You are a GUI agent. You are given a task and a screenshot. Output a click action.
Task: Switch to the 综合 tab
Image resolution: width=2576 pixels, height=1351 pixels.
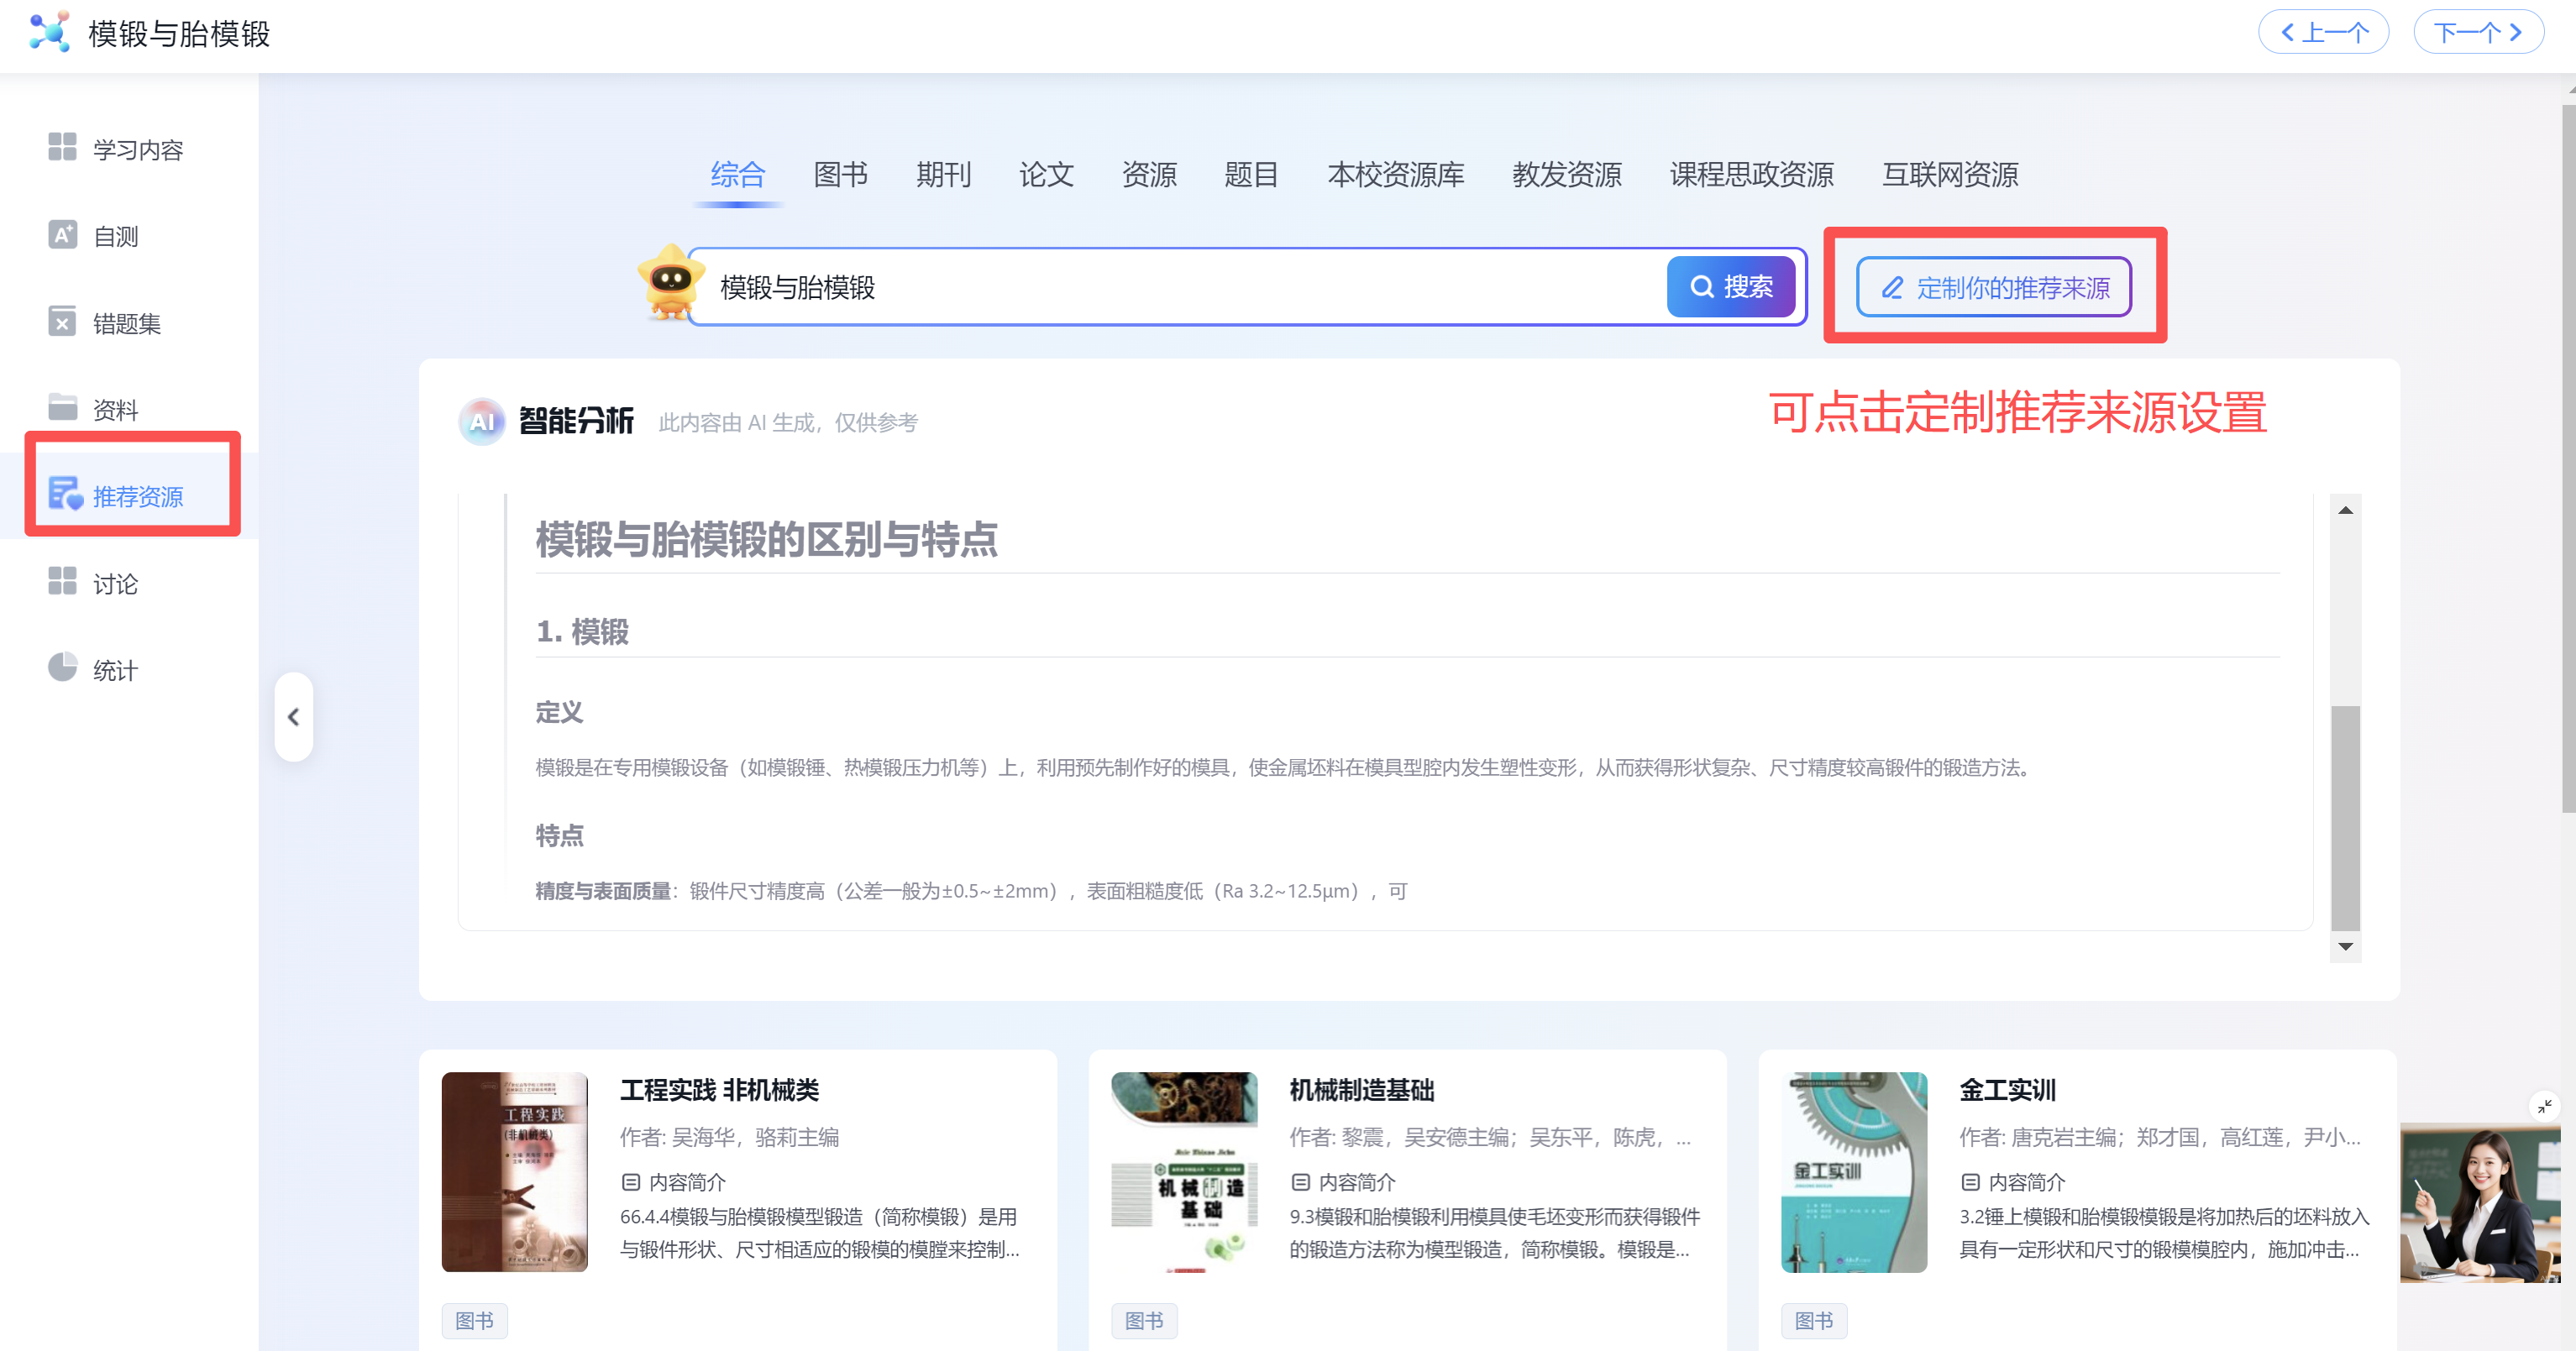pyautogui.click(x=738, y=175)
